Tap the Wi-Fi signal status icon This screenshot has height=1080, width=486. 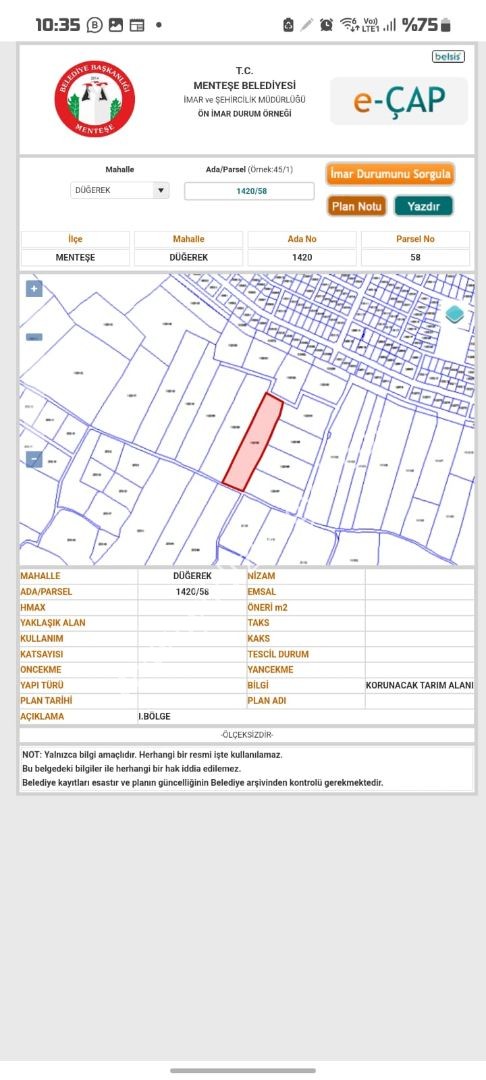[x=348, y=25]
